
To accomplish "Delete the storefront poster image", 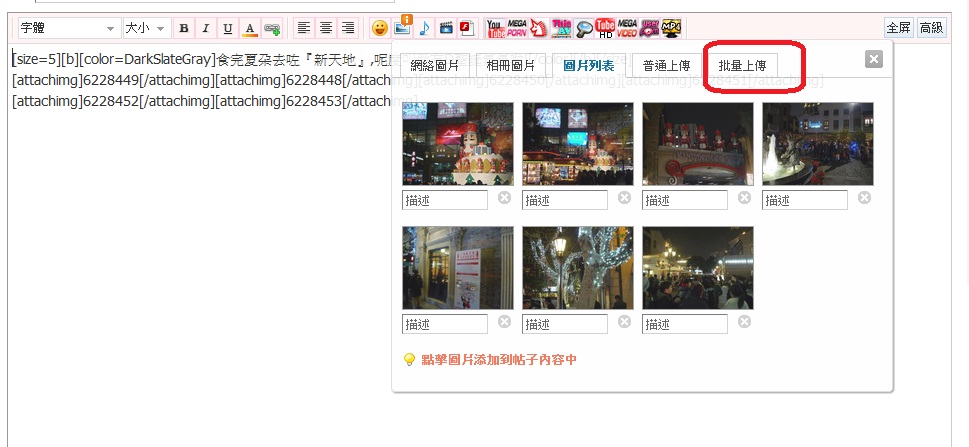I will pyautogui.click(x=505, y=321).
